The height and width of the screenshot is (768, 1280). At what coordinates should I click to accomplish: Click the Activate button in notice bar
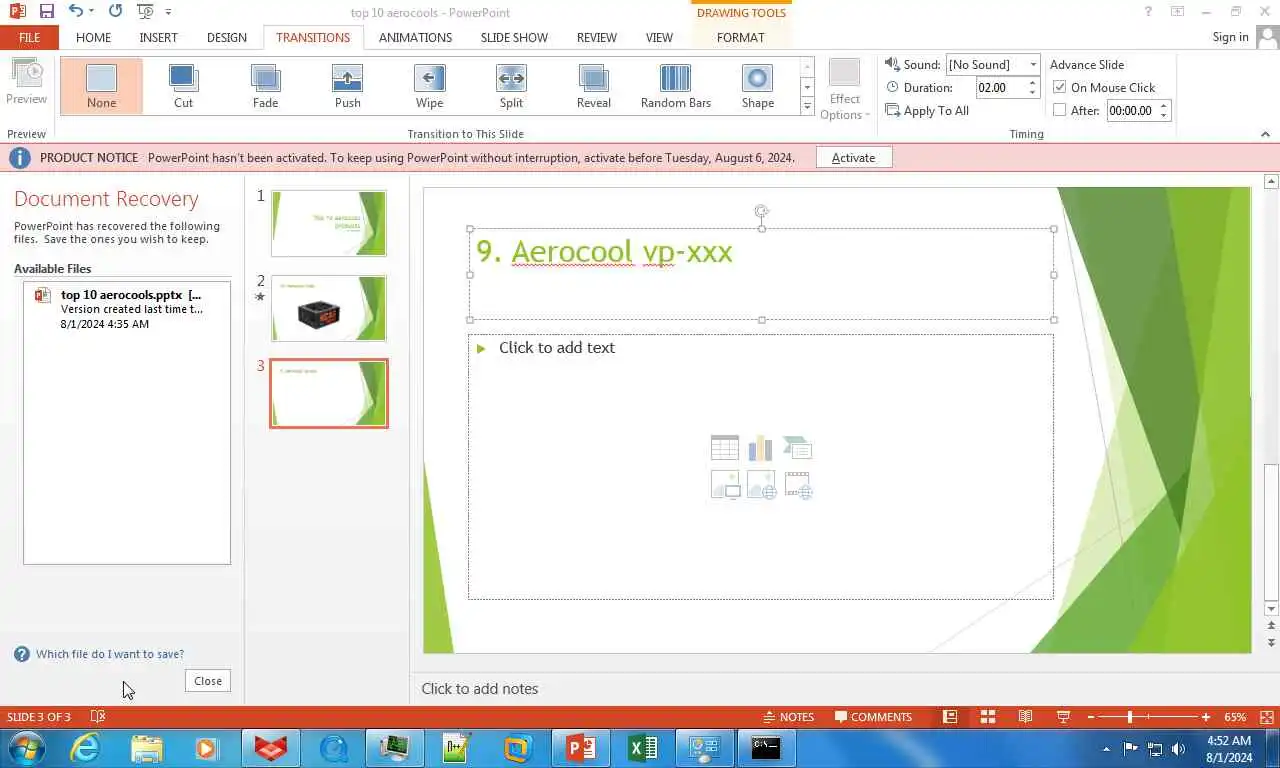point(854,158)
